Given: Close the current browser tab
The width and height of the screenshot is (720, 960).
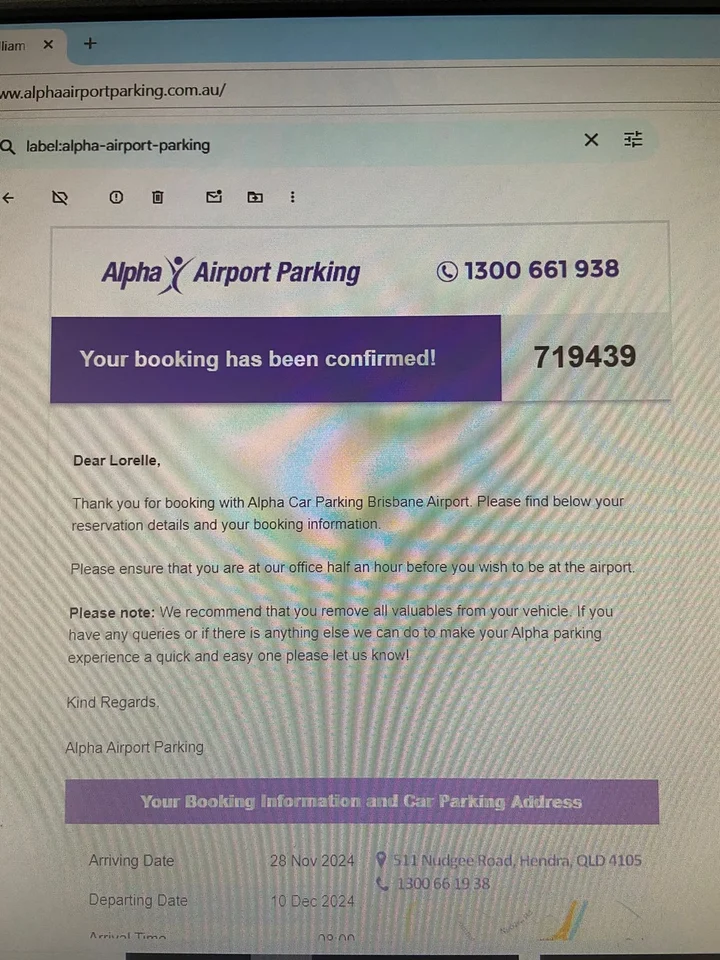Looking at the screenshot, I should [48, 45].
